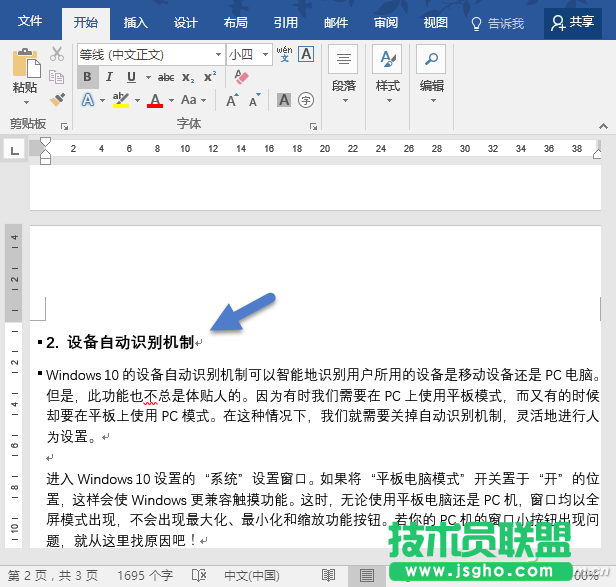616x587 pixels.
Task: Click the 1695 个字 word count
Action: click(x=146, y=576)
